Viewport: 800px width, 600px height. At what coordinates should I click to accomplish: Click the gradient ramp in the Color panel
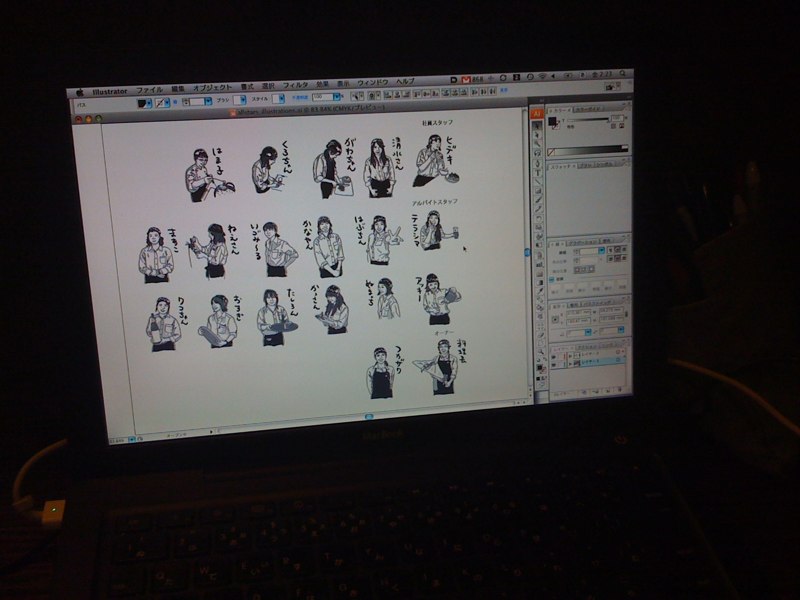click(x=589, y=151)
